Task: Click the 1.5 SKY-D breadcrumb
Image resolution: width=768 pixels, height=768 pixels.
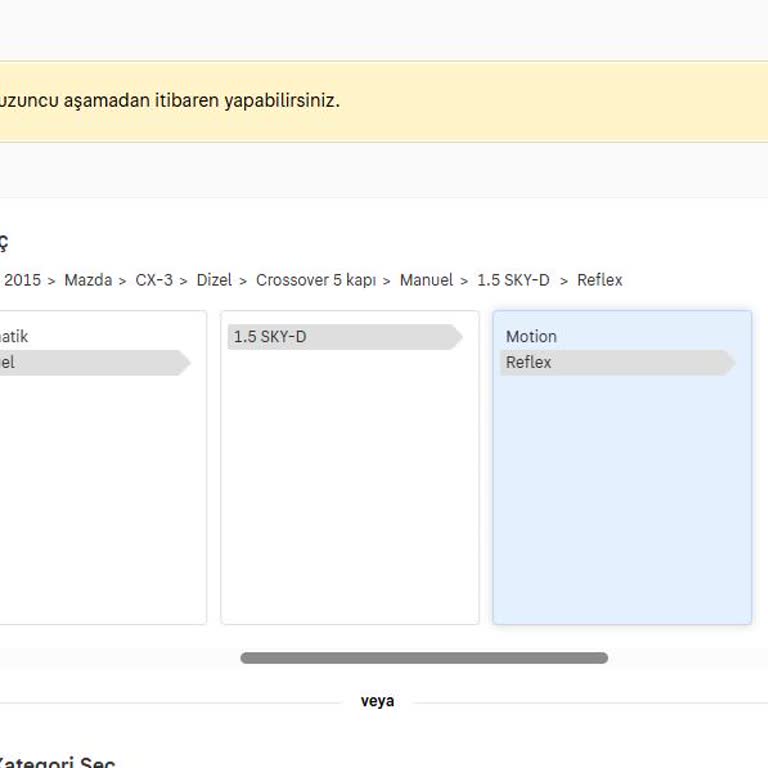Action: [513, 280]
